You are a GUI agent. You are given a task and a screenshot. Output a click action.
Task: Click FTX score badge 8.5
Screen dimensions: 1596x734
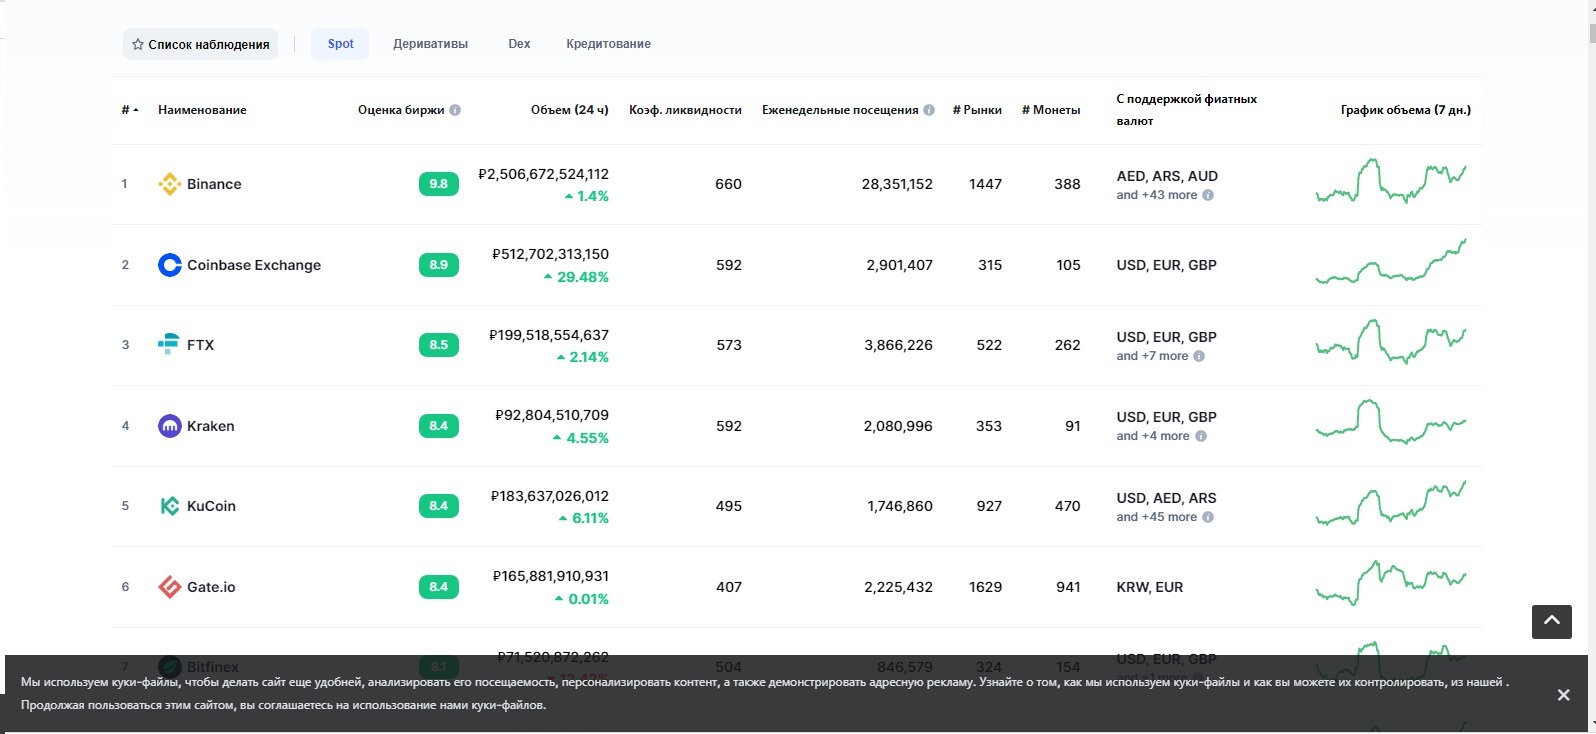439,345
